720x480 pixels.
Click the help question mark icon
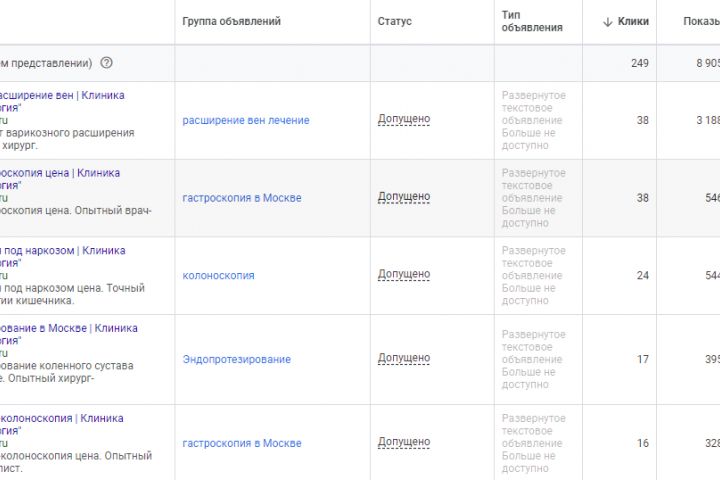pos(107,63)
